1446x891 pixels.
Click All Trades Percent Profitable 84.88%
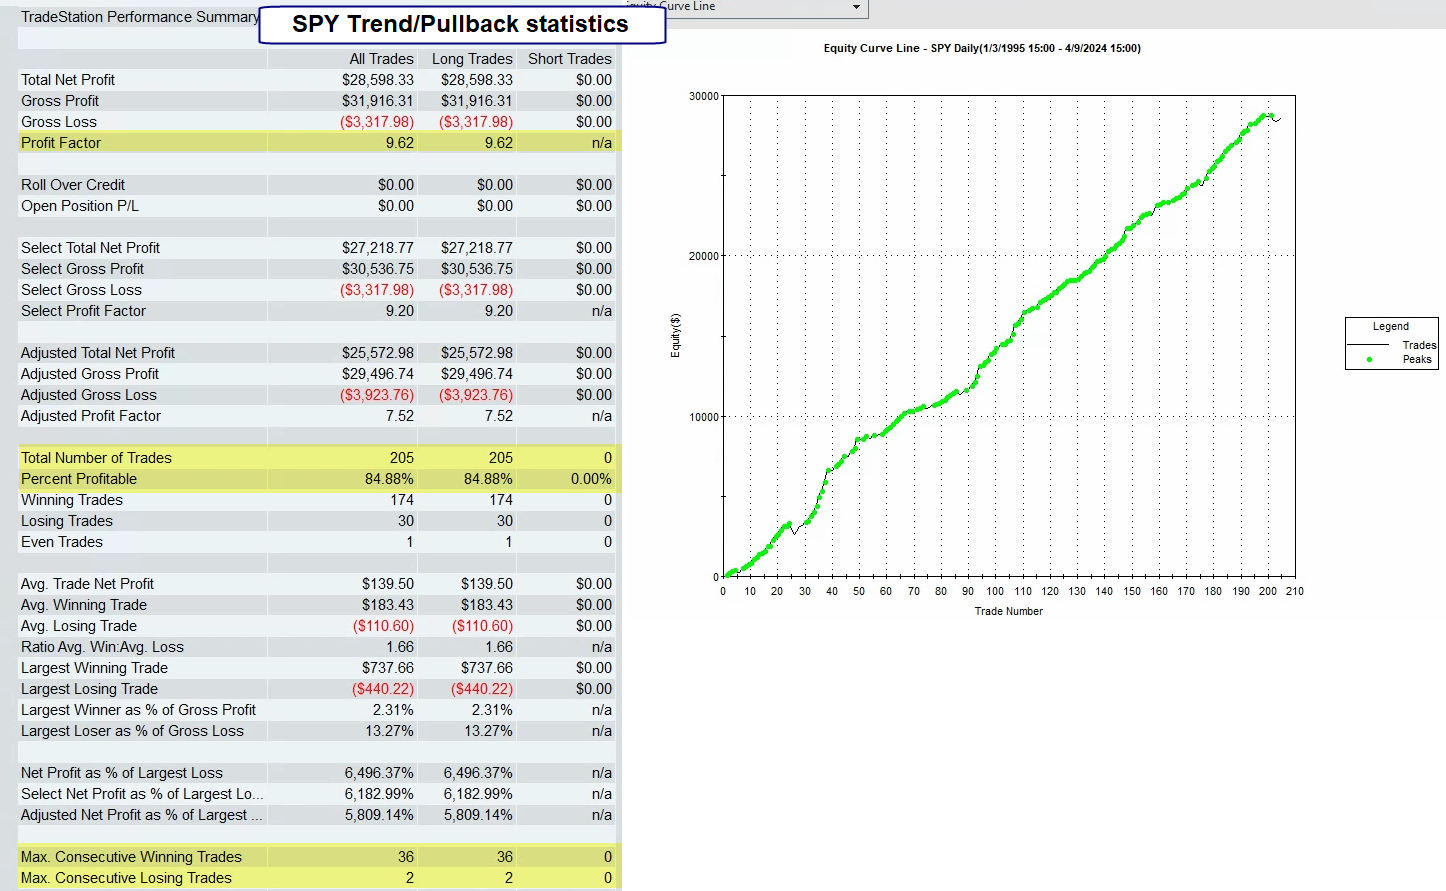pos(389,479)
